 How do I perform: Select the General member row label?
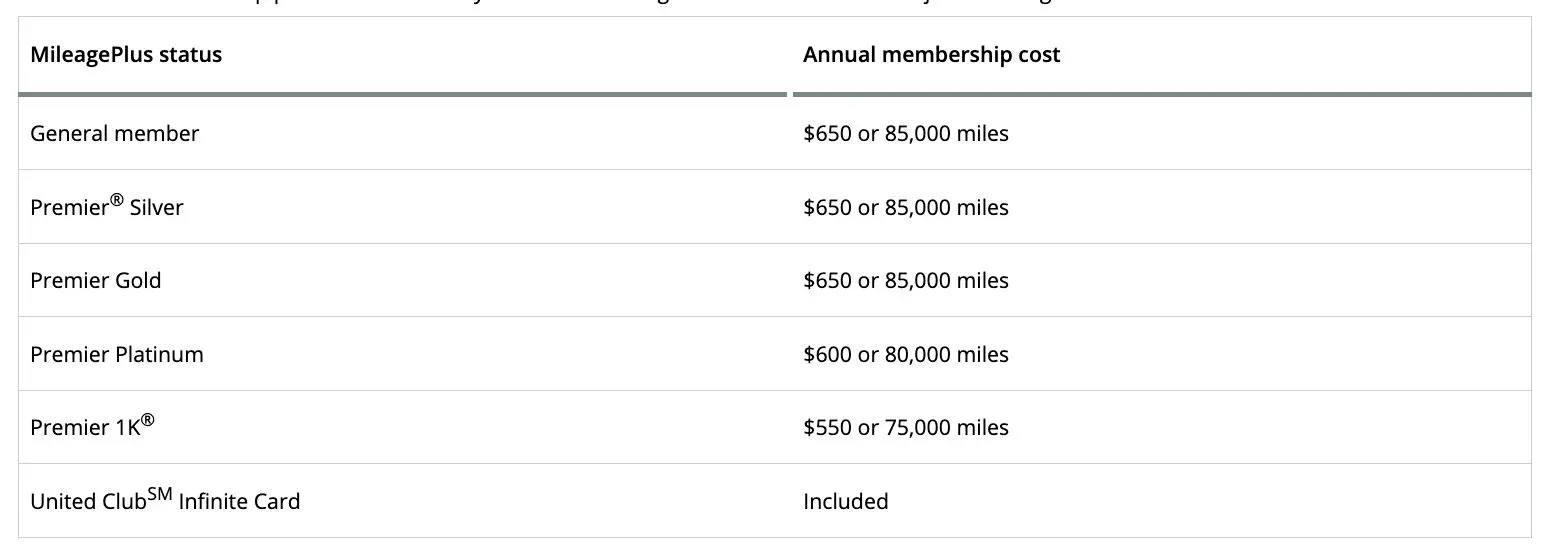[114, 133]
